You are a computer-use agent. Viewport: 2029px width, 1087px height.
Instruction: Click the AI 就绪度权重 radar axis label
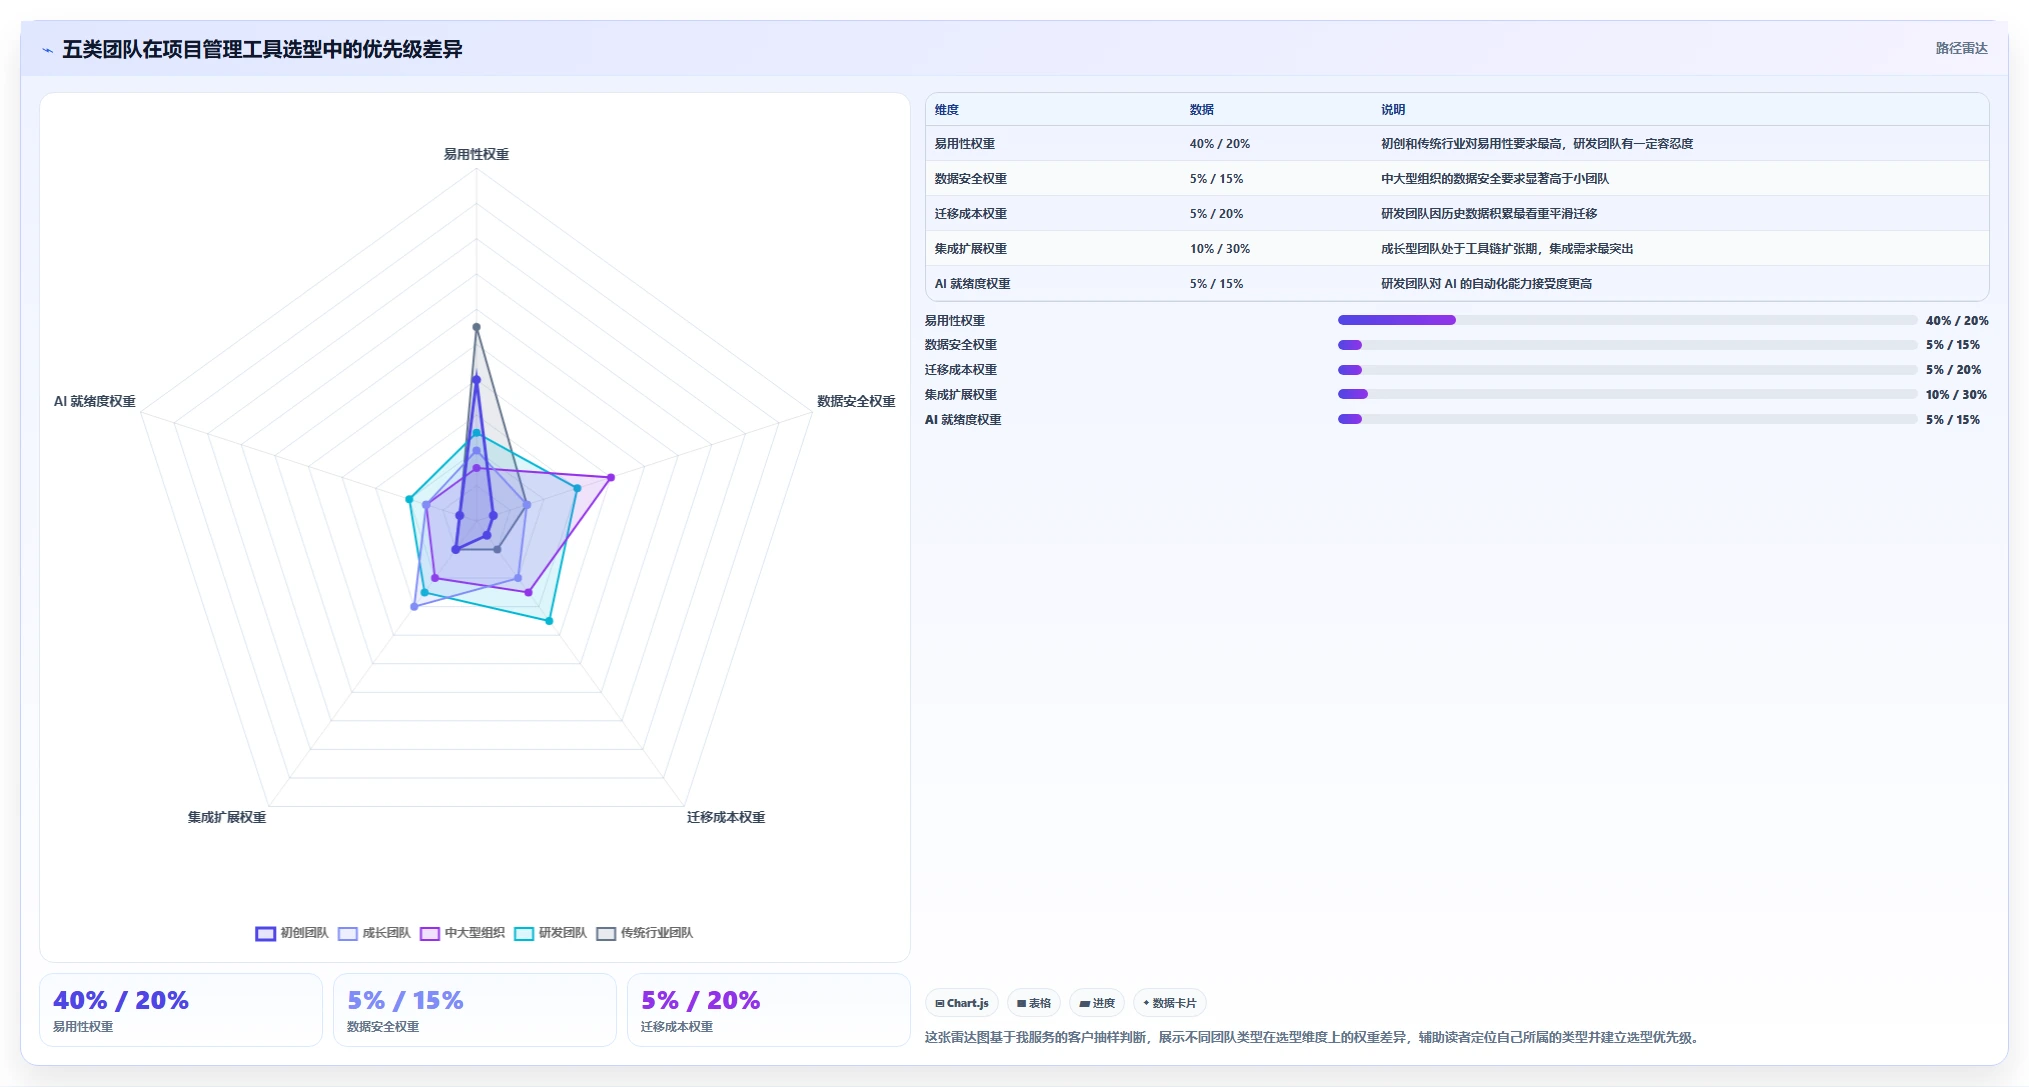click(95, 401)
